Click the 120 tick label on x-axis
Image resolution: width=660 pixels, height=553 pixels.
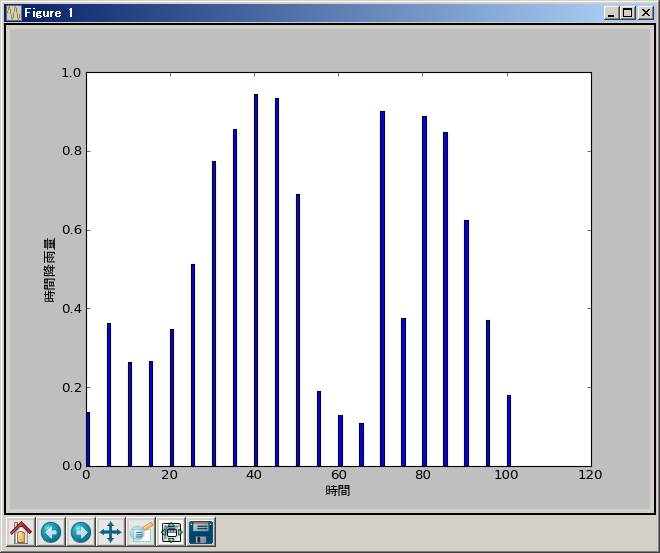tap(591, 475)
